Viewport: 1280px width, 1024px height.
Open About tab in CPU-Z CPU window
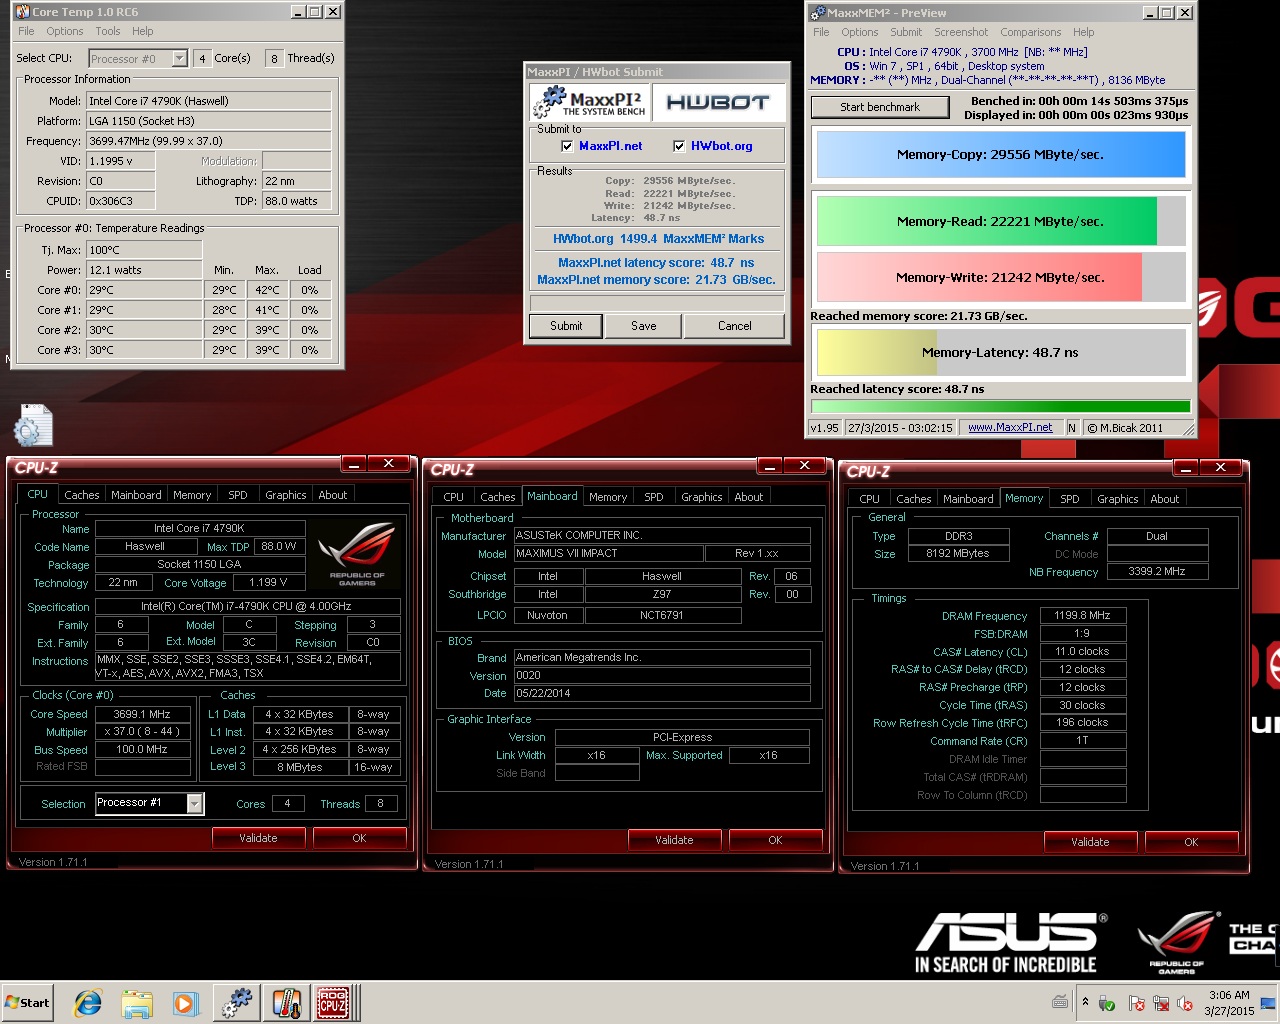[333, 495]
